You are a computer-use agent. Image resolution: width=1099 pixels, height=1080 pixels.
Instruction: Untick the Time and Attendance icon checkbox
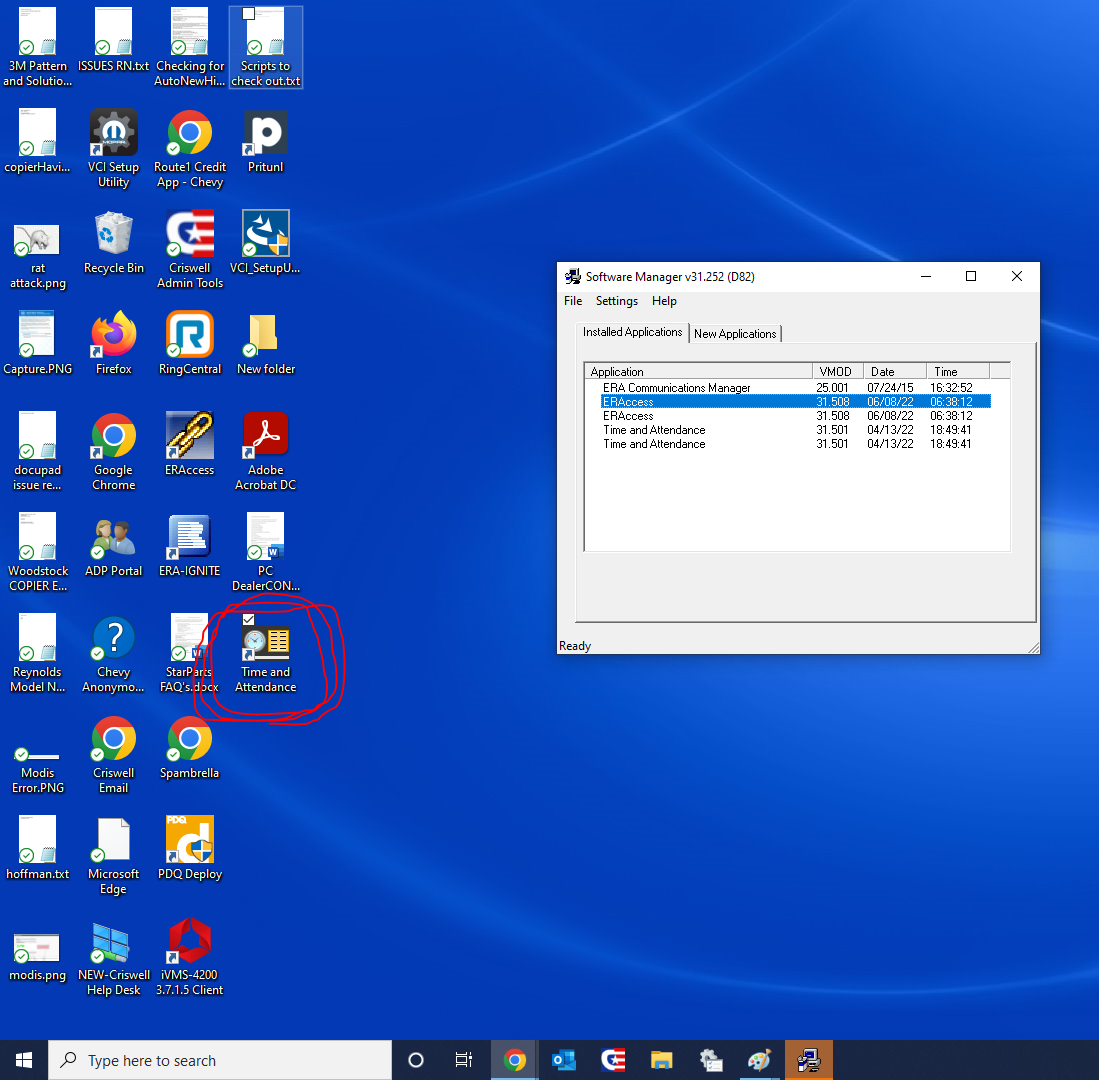(x=248, y=620)
